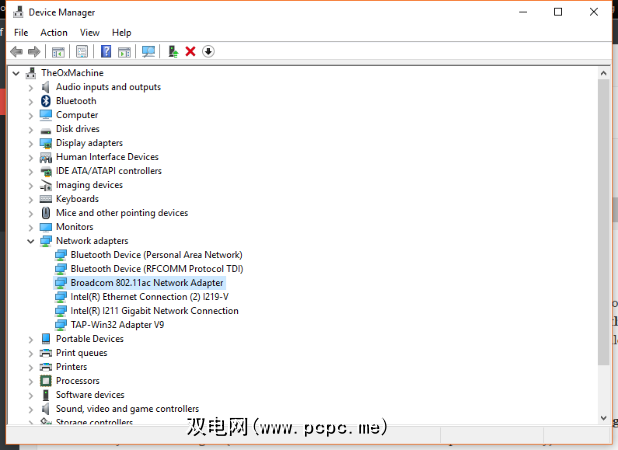The image size is (618, 450).
Task: Open the Help menu
Action: [x=121, y=33]
